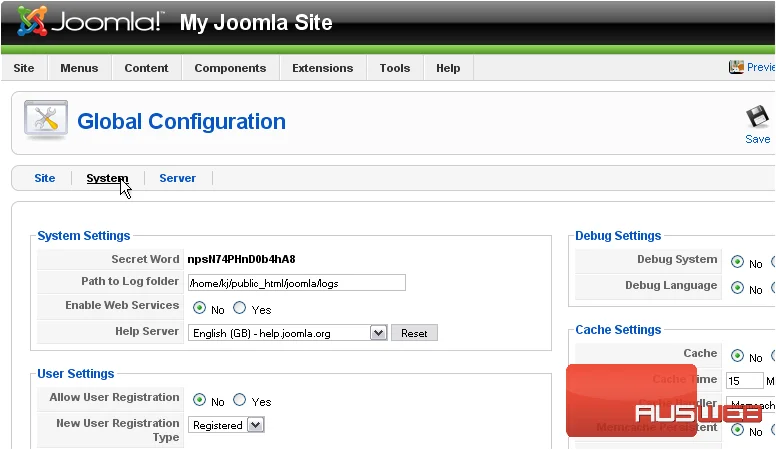
Task: Switch to the Server configuration tab
Action: [x=177, y=178]
